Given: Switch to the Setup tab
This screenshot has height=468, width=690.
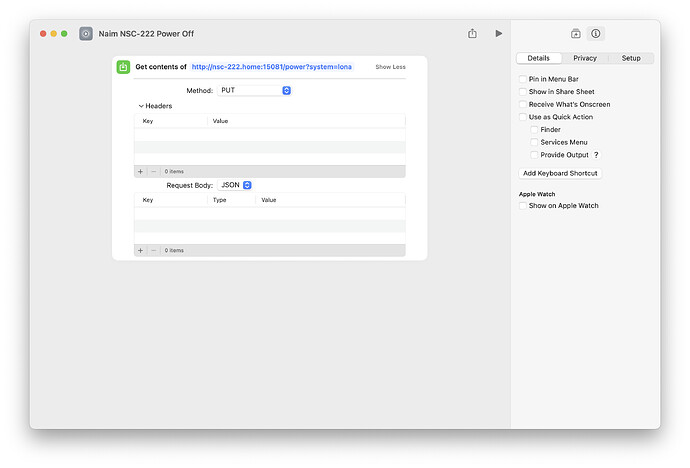Looking at the screenshot, I should pyautogui.click(x=631, y=58).
